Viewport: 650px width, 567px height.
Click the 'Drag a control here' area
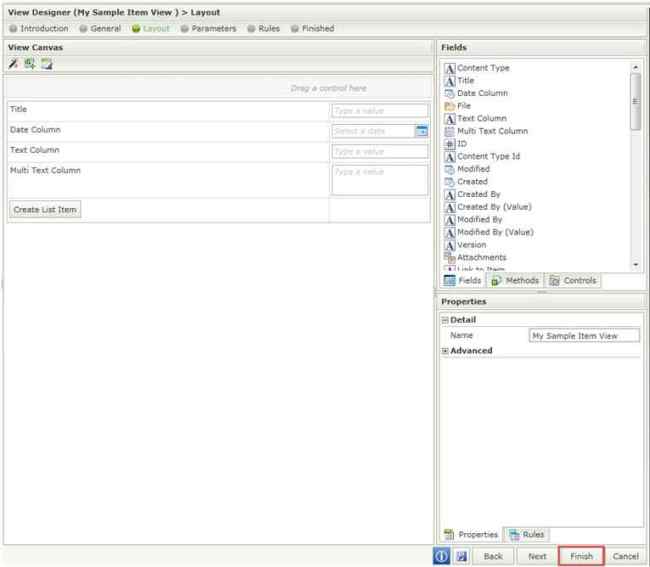219,88
